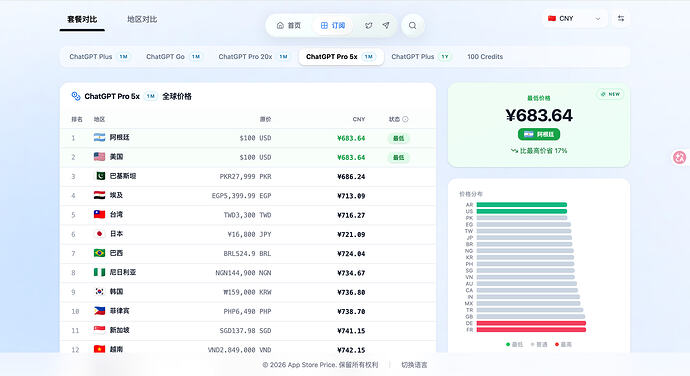Click TWD3,300 TWD original price
Image resolution: width=690 pixels, height=376 pixels.
tap(247, 215)
